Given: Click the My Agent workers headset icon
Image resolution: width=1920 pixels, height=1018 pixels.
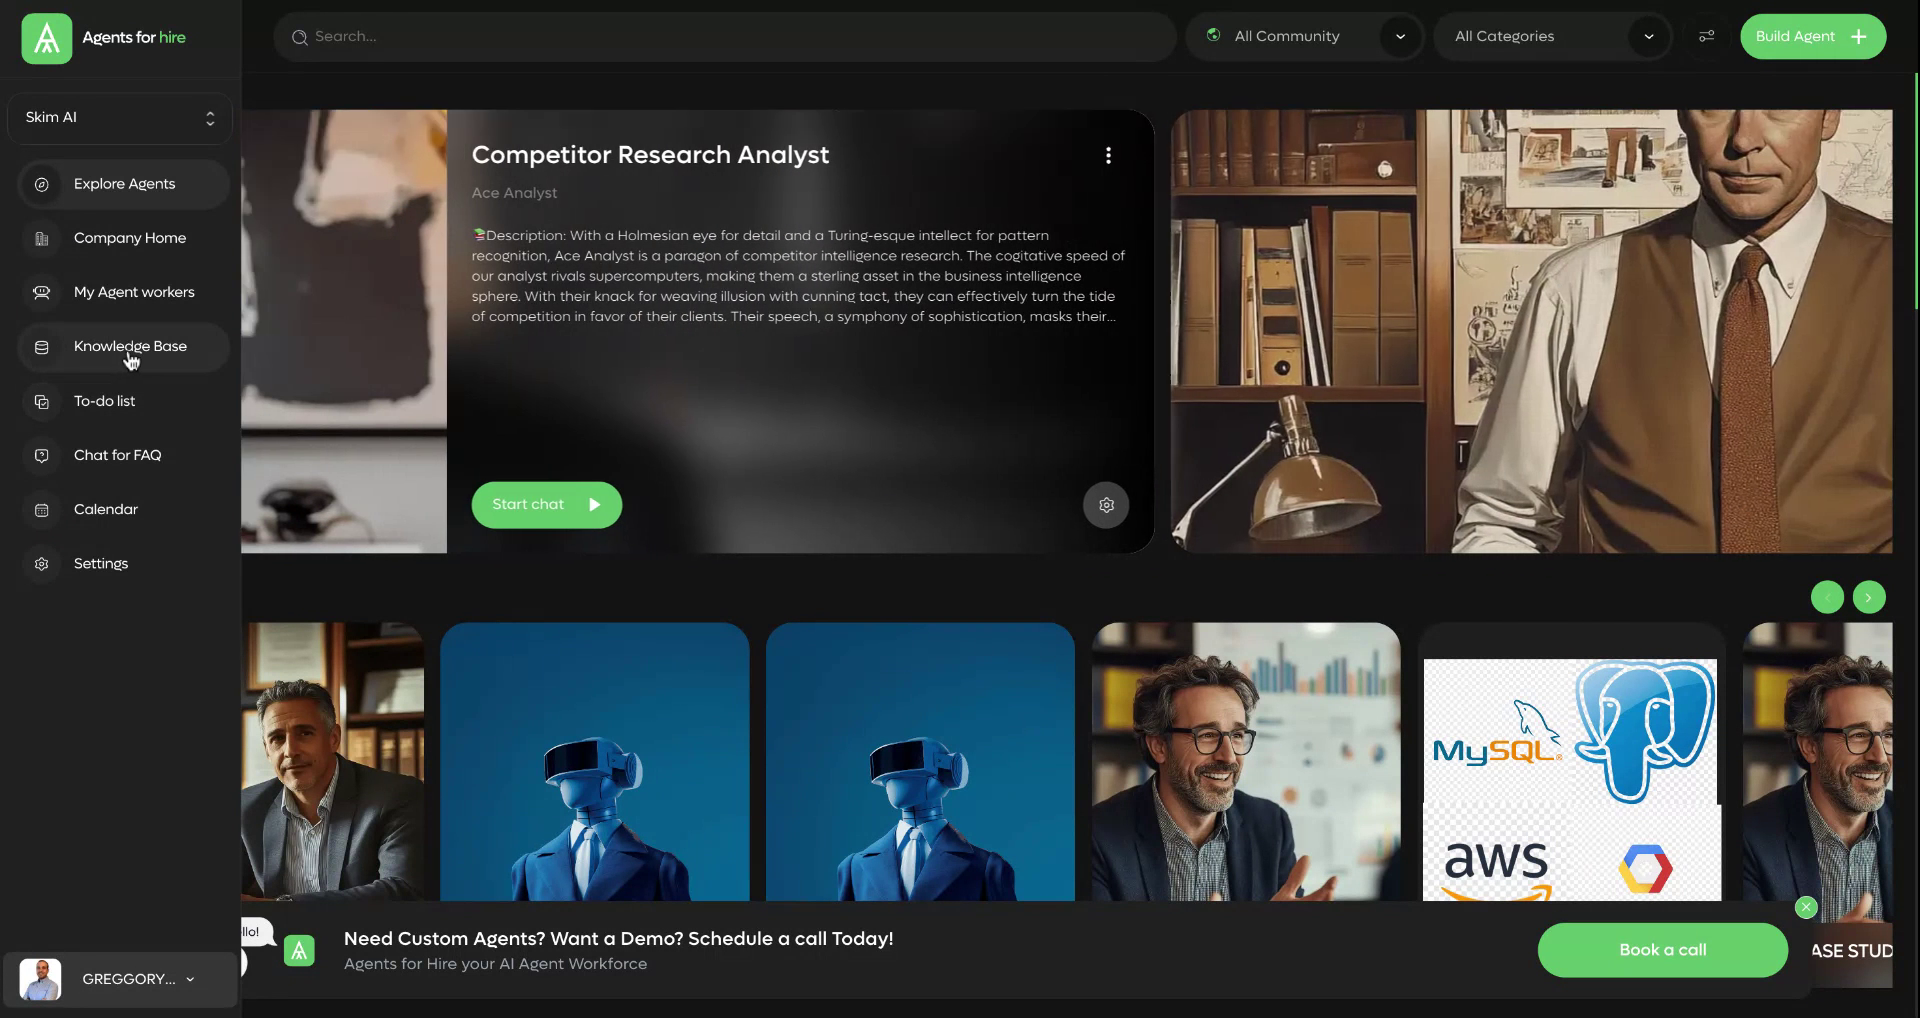Looking at the screenshot, I should (40, 292).
